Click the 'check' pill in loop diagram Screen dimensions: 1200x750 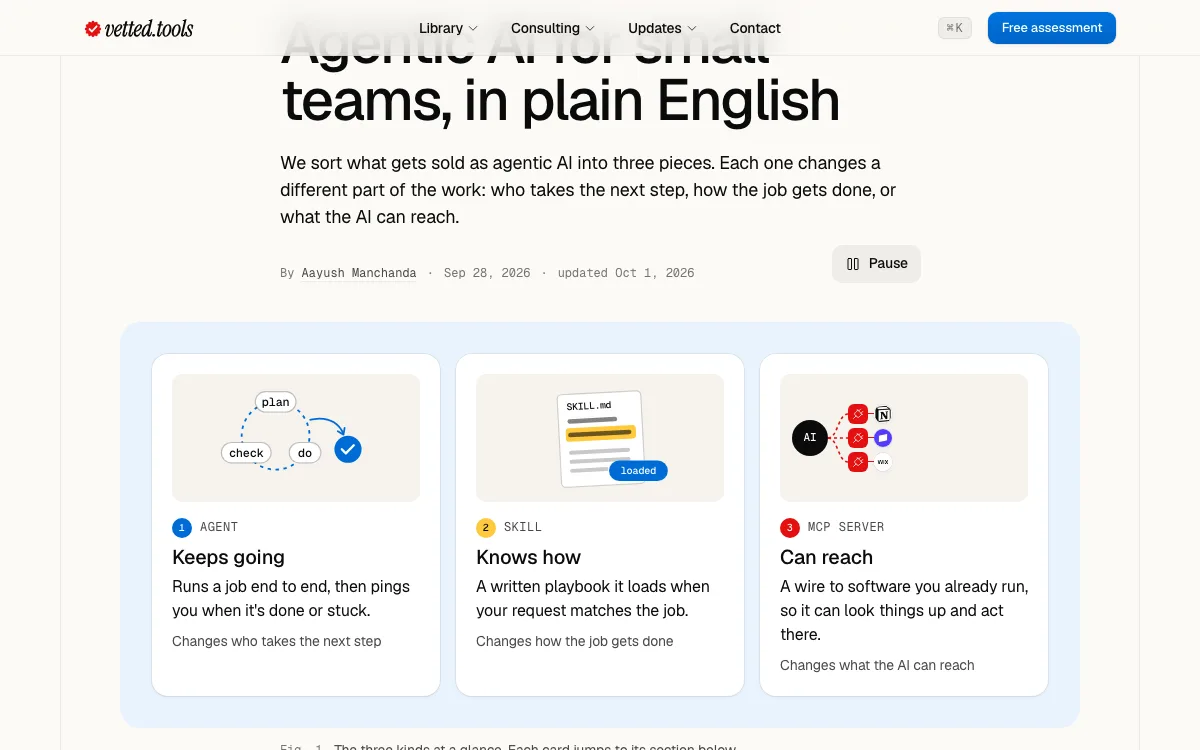246,453
